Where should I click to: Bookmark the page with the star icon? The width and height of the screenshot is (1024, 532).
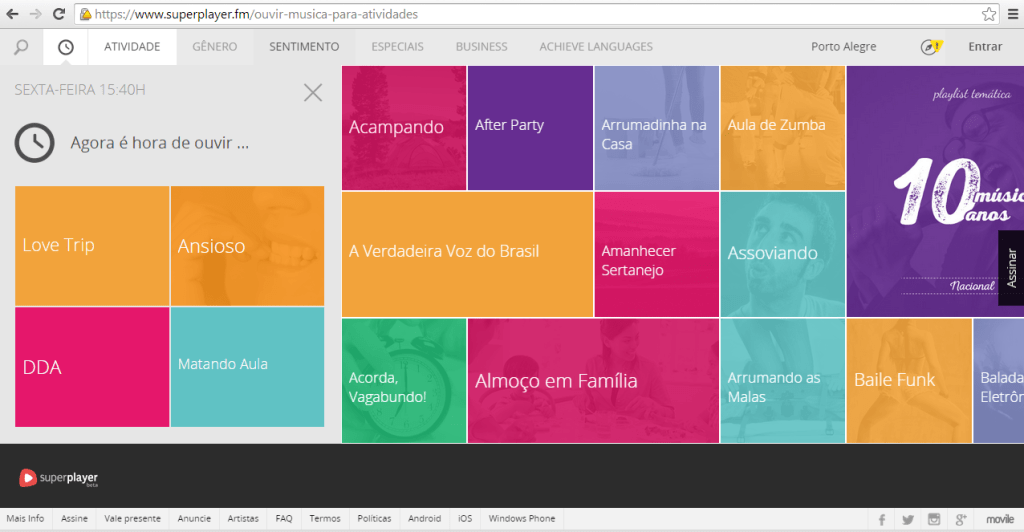click(989, 14)
